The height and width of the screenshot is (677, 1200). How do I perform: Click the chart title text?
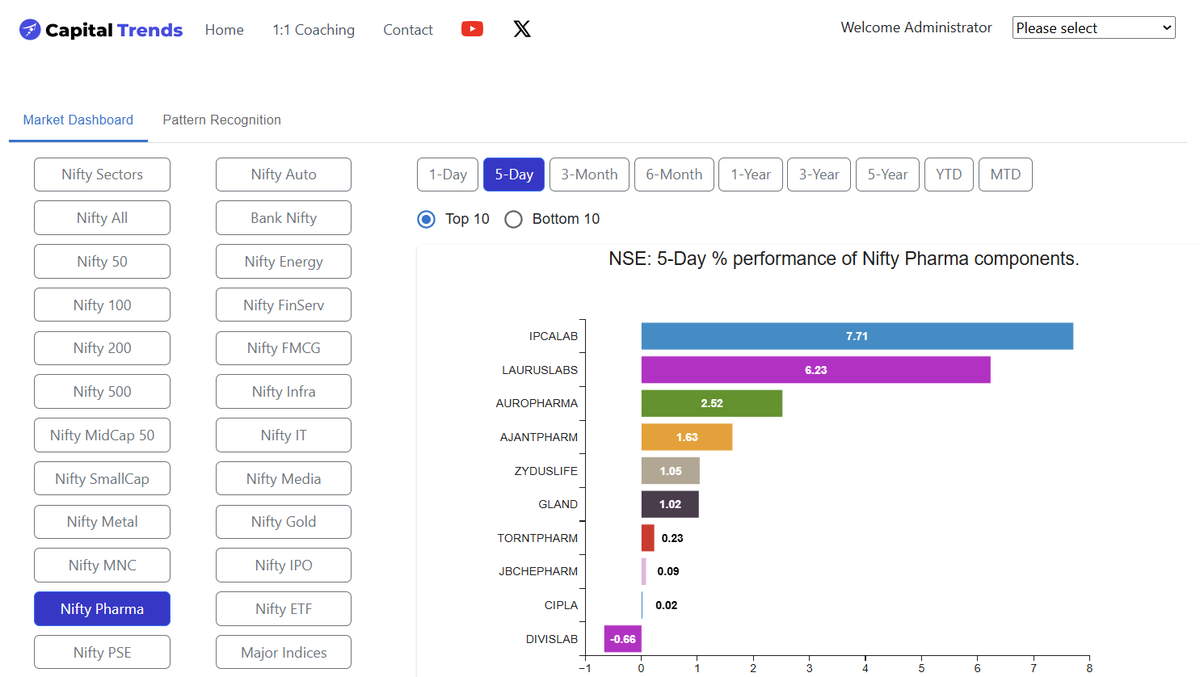pos(844,259)
